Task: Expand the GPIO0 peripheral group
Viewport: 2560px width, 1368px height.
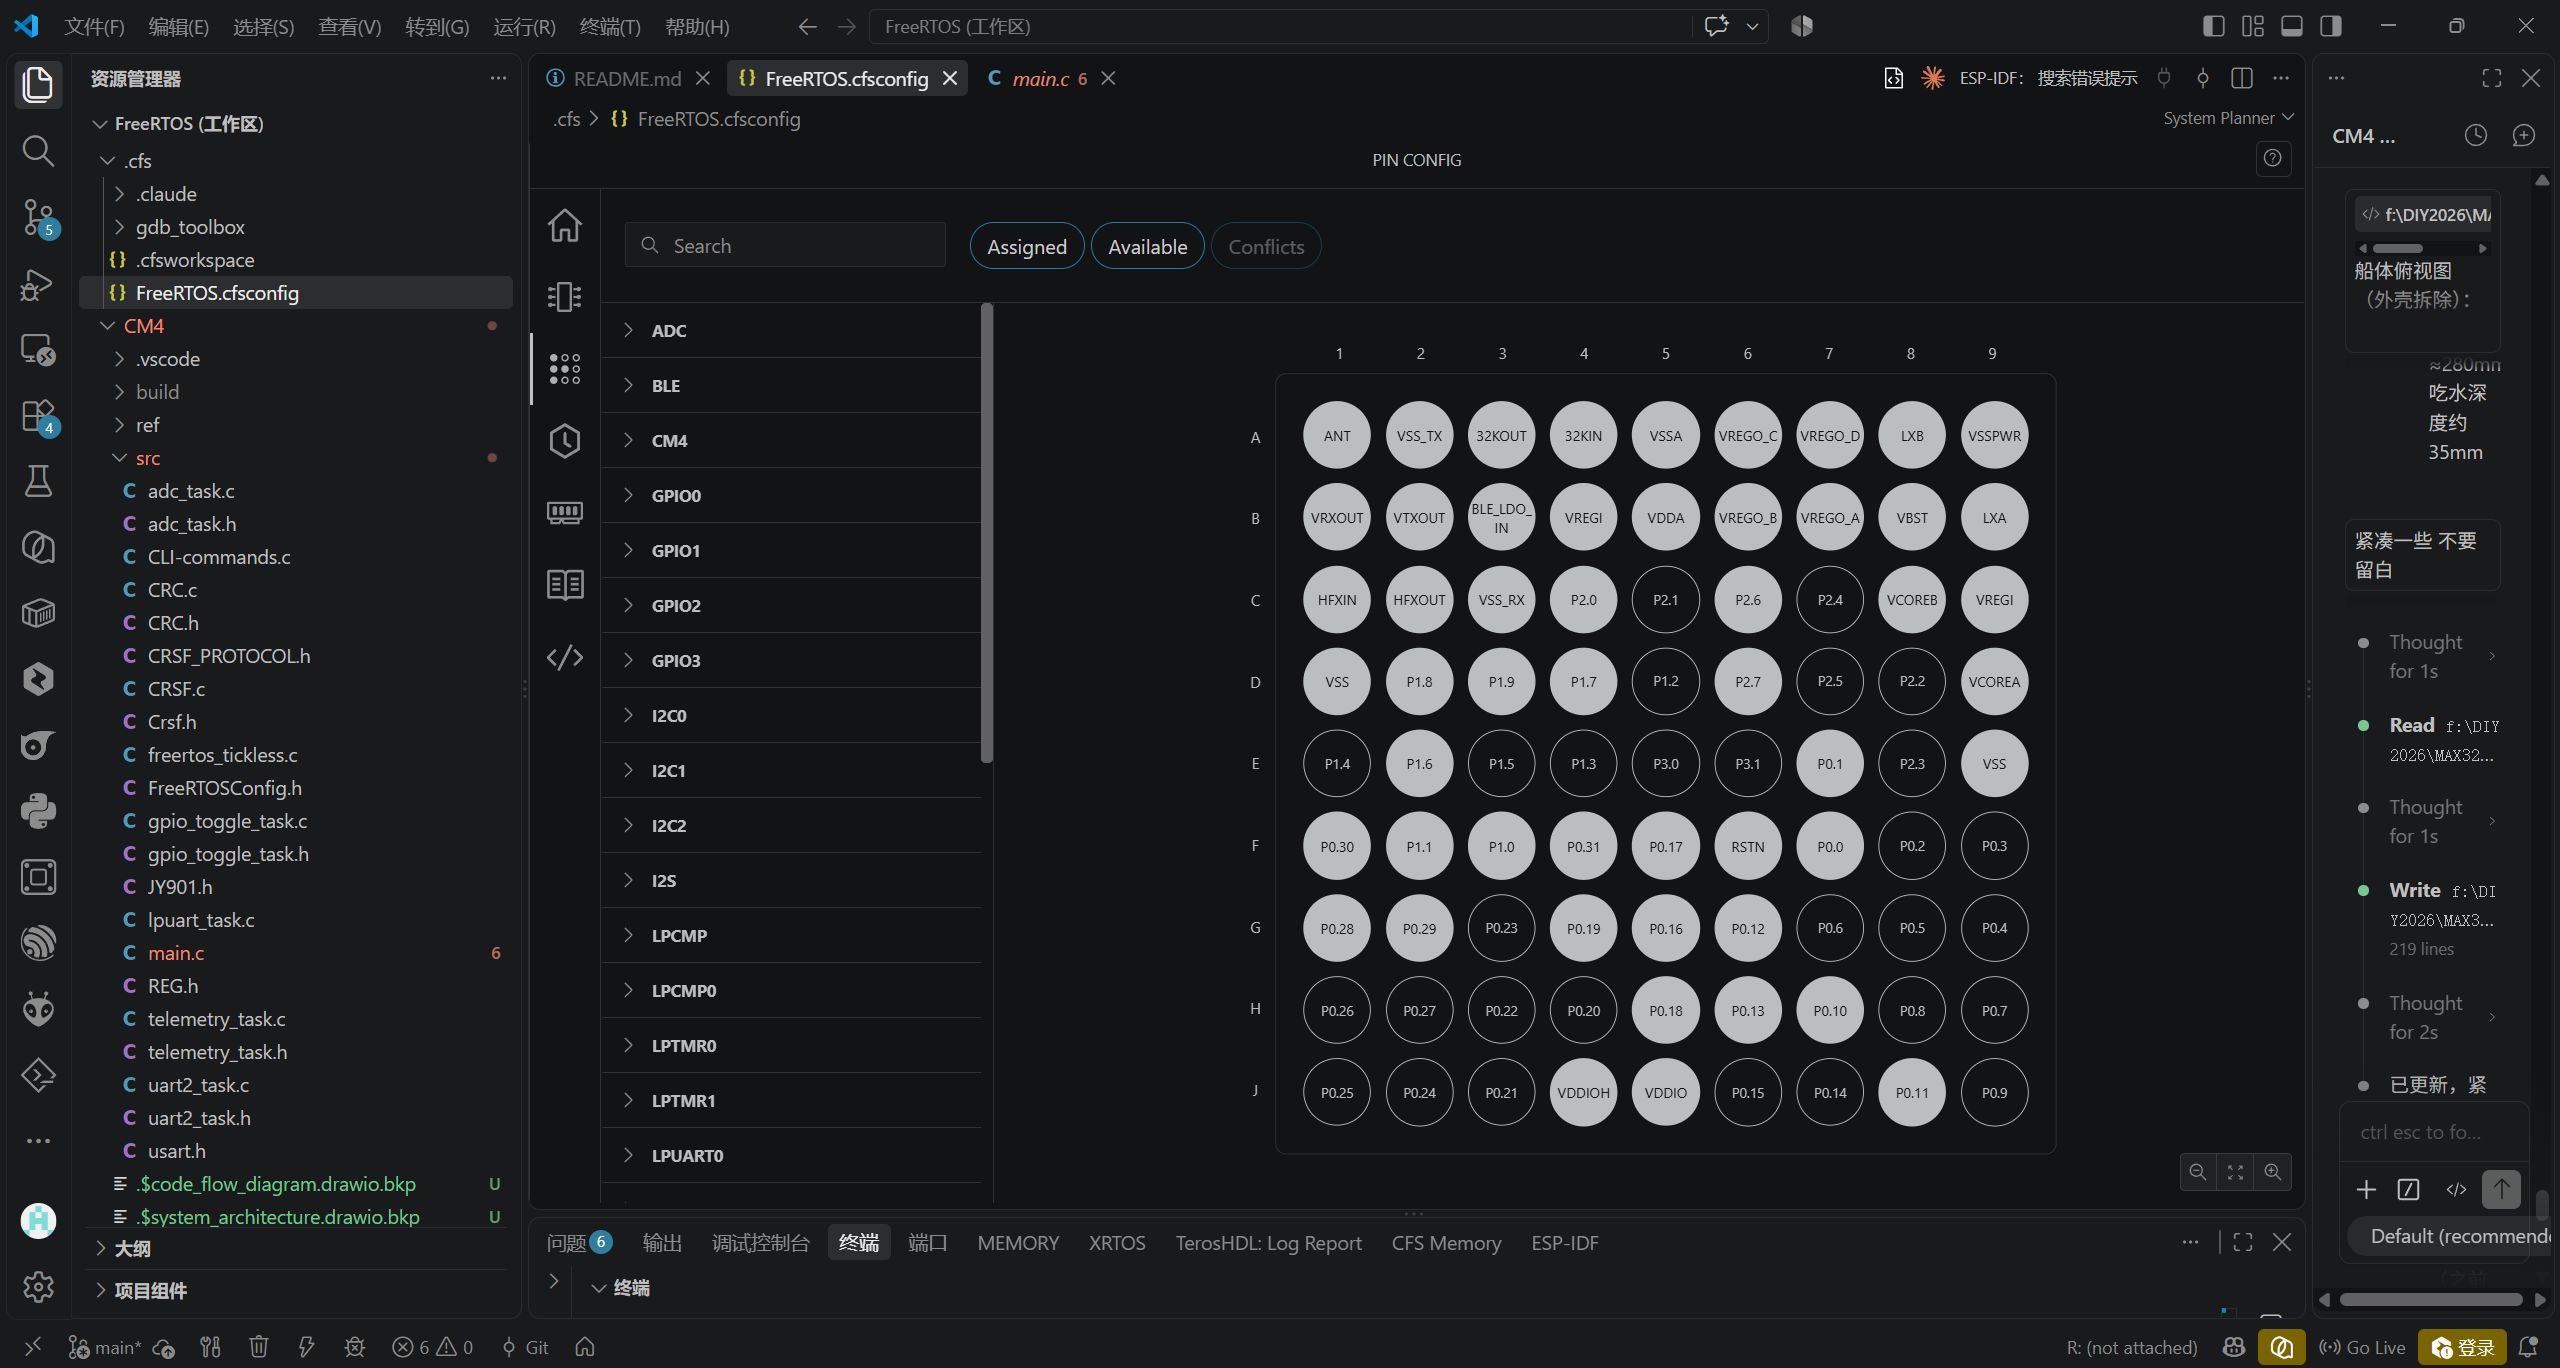Action: (x=792, y=495)
